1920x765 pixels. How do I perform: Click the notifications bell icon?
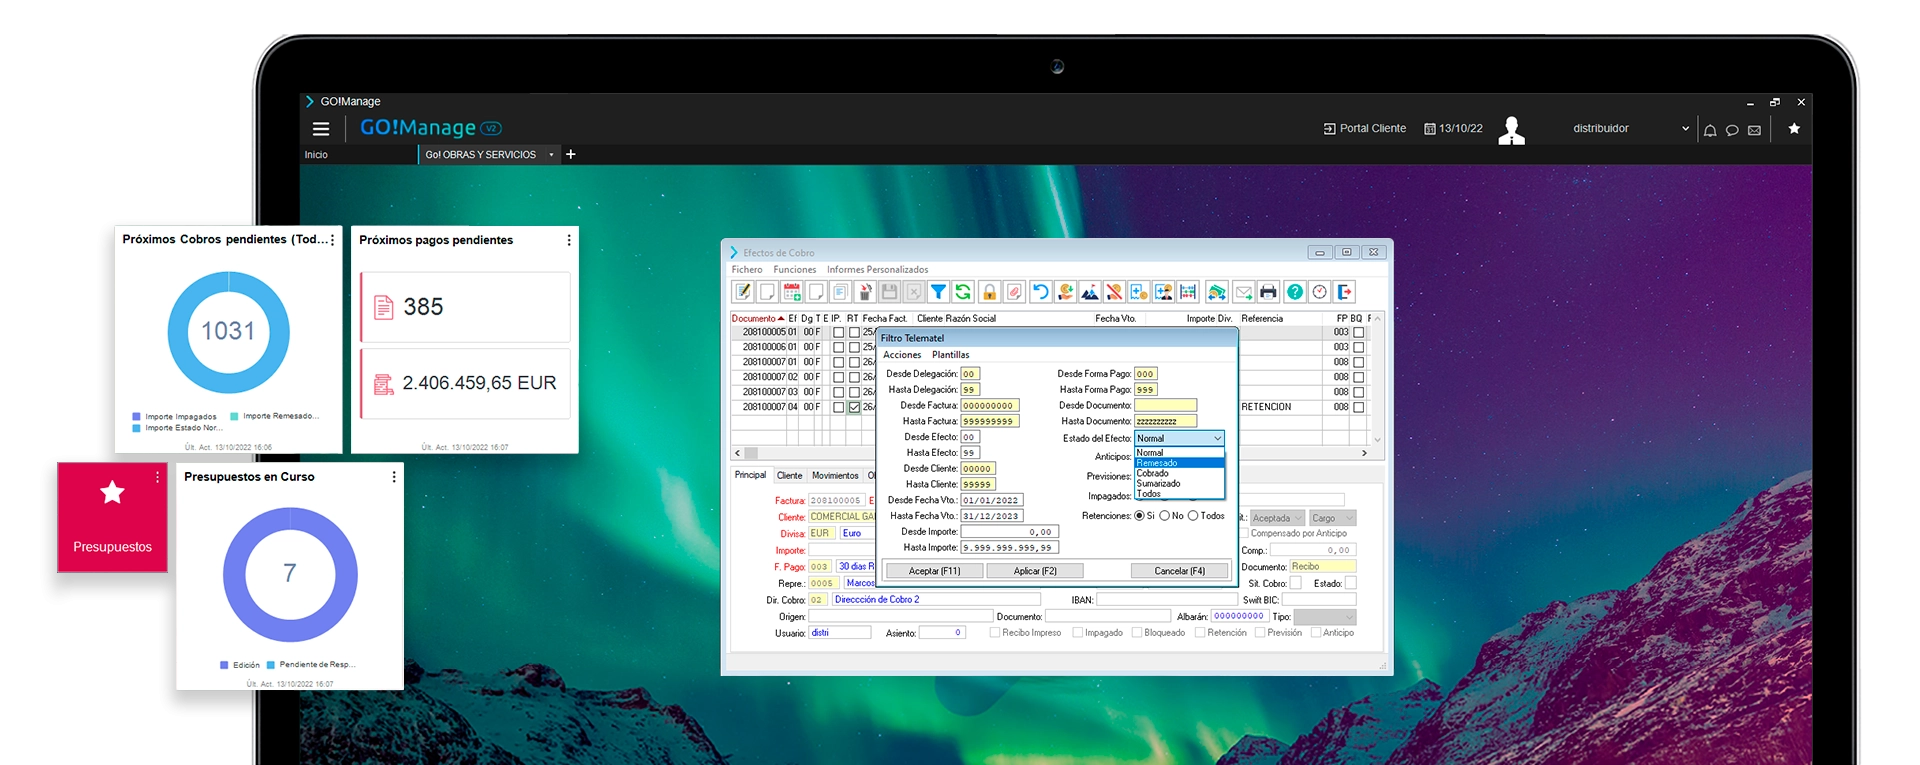1710,130
